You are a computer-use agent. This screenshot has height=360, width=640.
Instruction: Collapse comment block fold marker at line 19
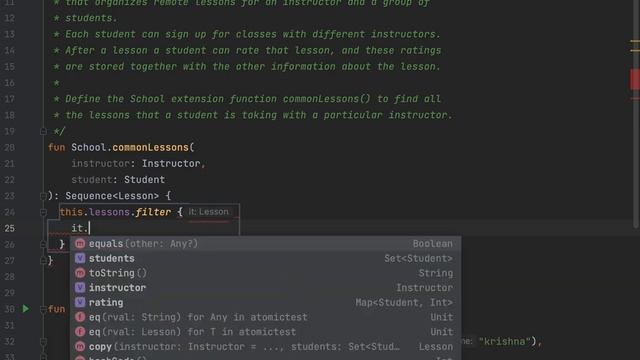(x=43, y=131)
